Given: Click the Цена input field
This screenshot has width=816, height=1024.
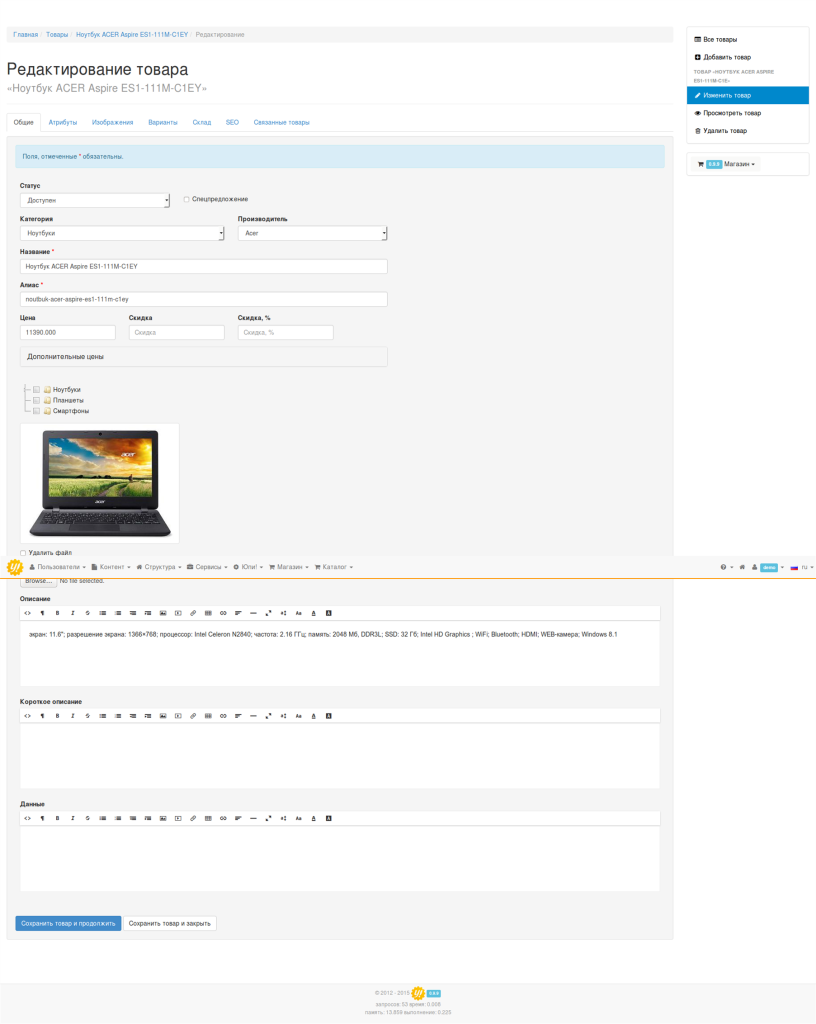Looking at the screenshot, I should point(68,332).
